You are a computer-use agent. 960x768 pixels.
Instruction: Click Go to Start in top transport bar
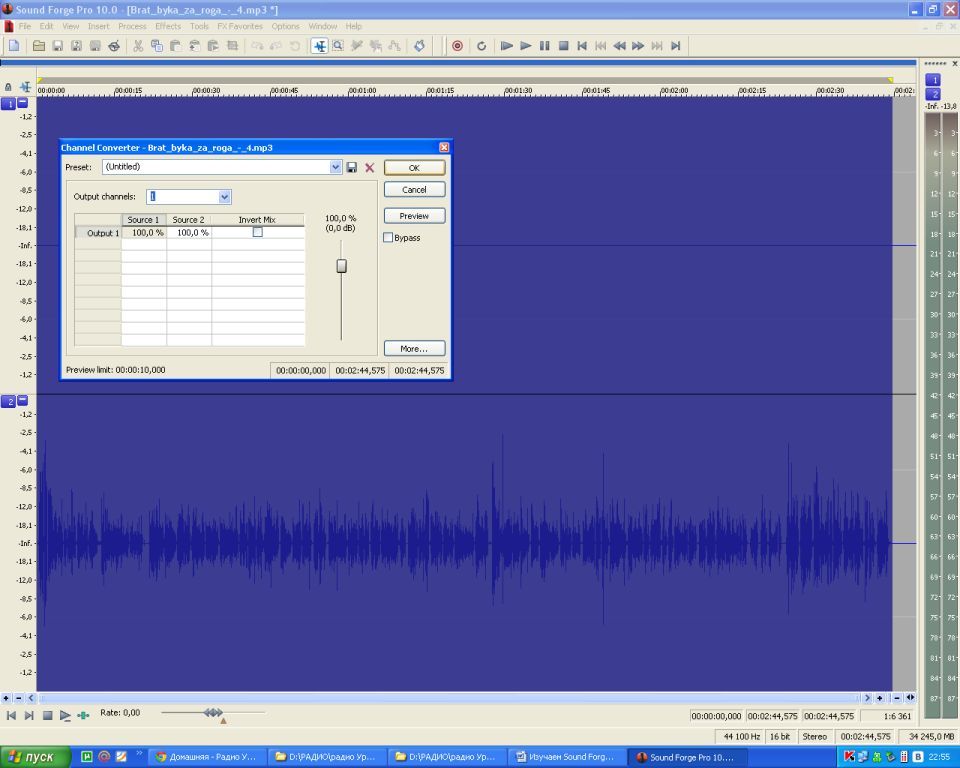[582, 46]
